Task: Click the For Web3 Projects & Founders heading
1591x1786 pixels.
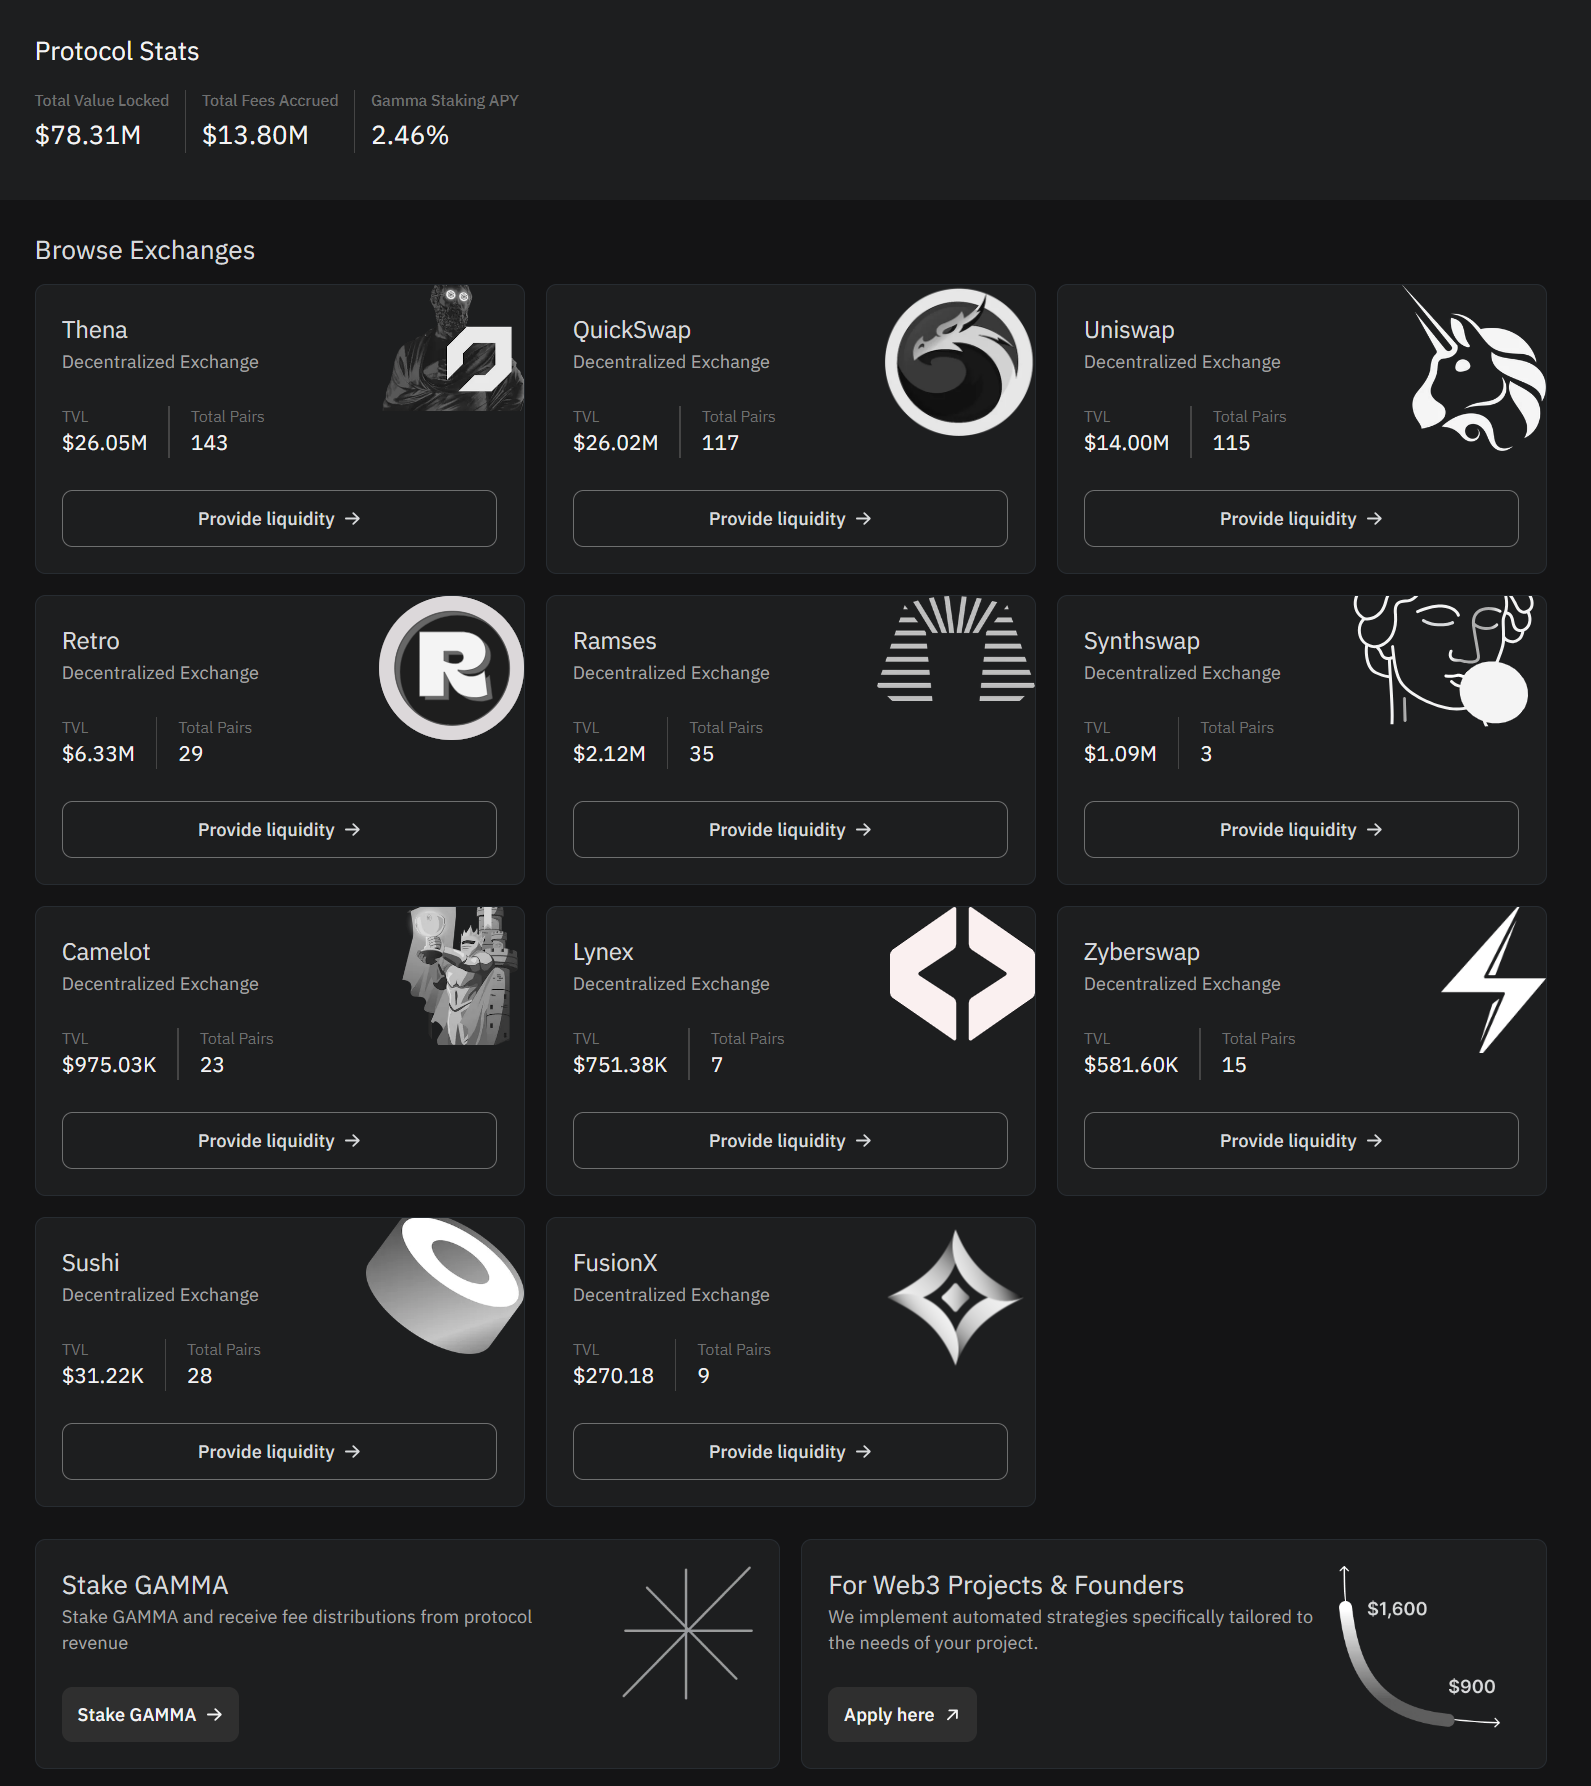Action: pyautogui.click(x=1006, y=1585)
